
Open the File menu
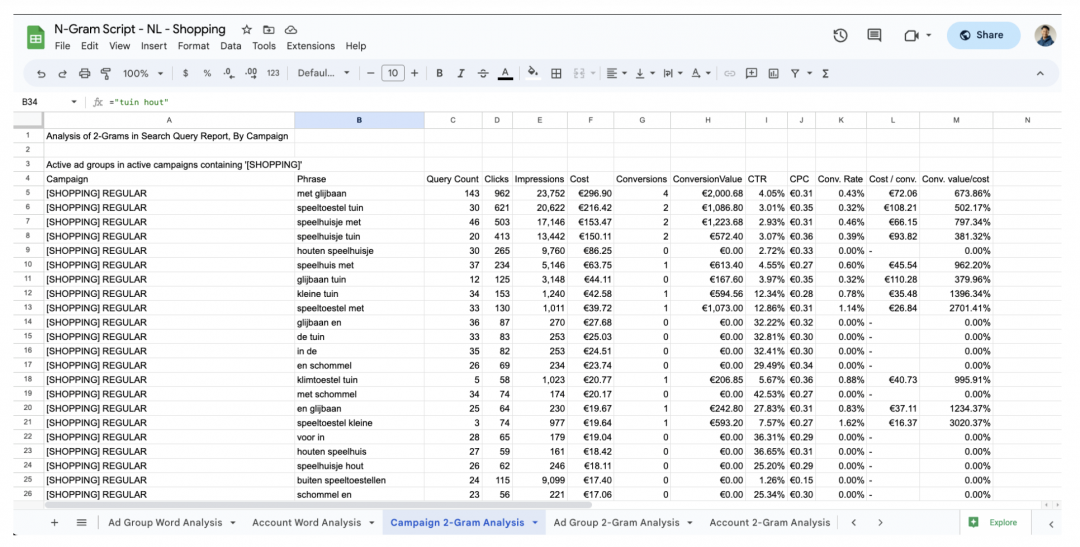tap(62, 46)
